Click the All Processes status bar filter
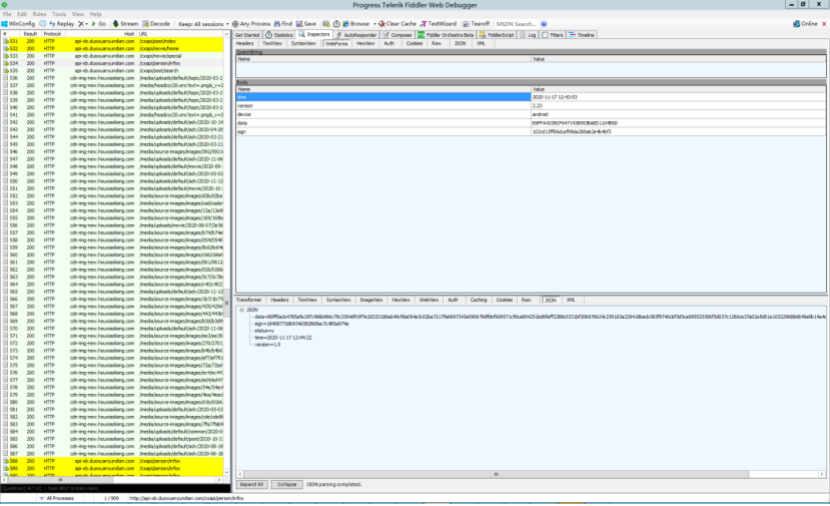The image size is (830, 506). (57, 499)
